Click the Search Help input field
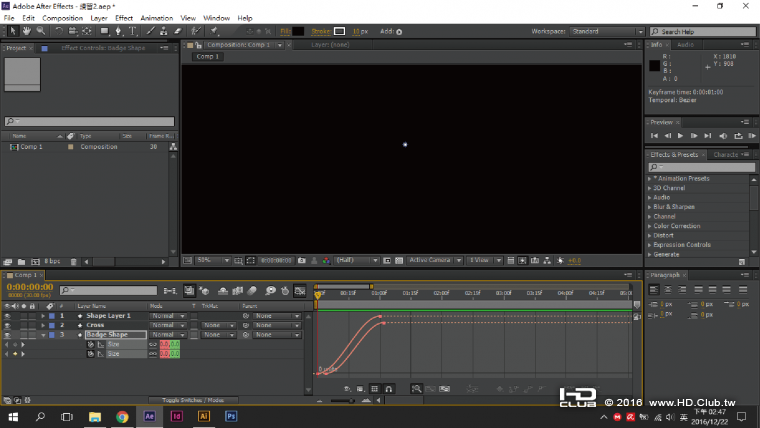This screenshot has width=760, height=428. coord(706,31)
